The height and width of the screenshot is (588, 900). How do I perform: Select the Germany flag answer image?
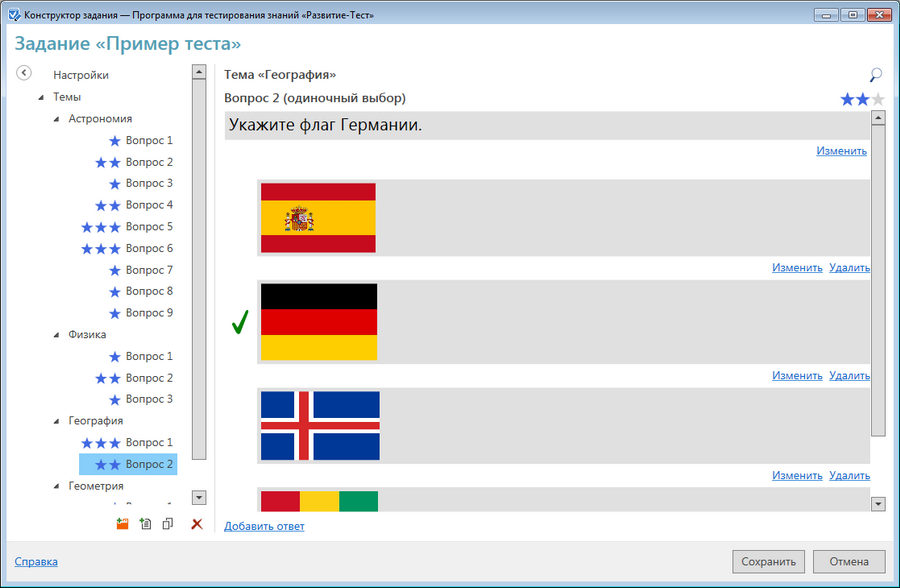[319, 322]
